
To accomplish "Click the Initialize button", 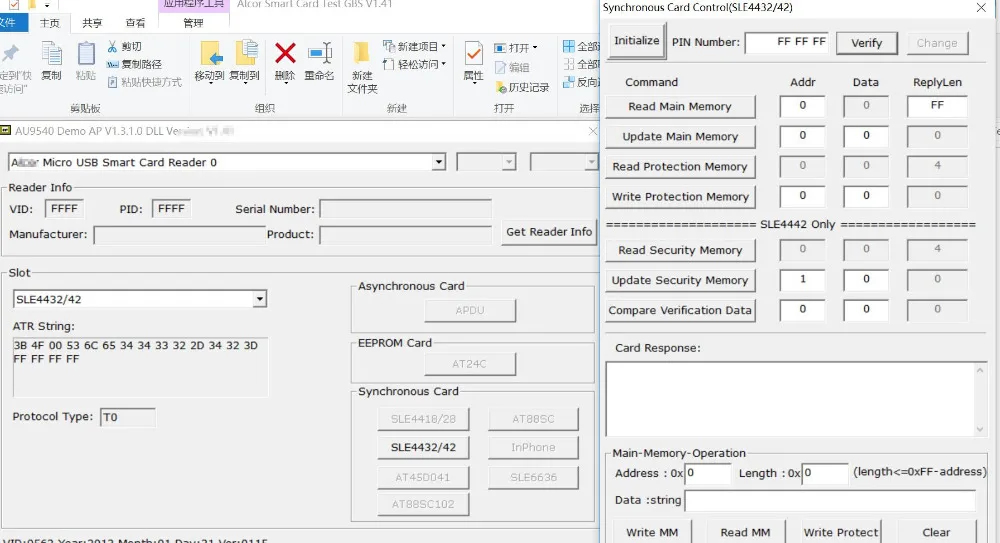I will pos(636,41).
